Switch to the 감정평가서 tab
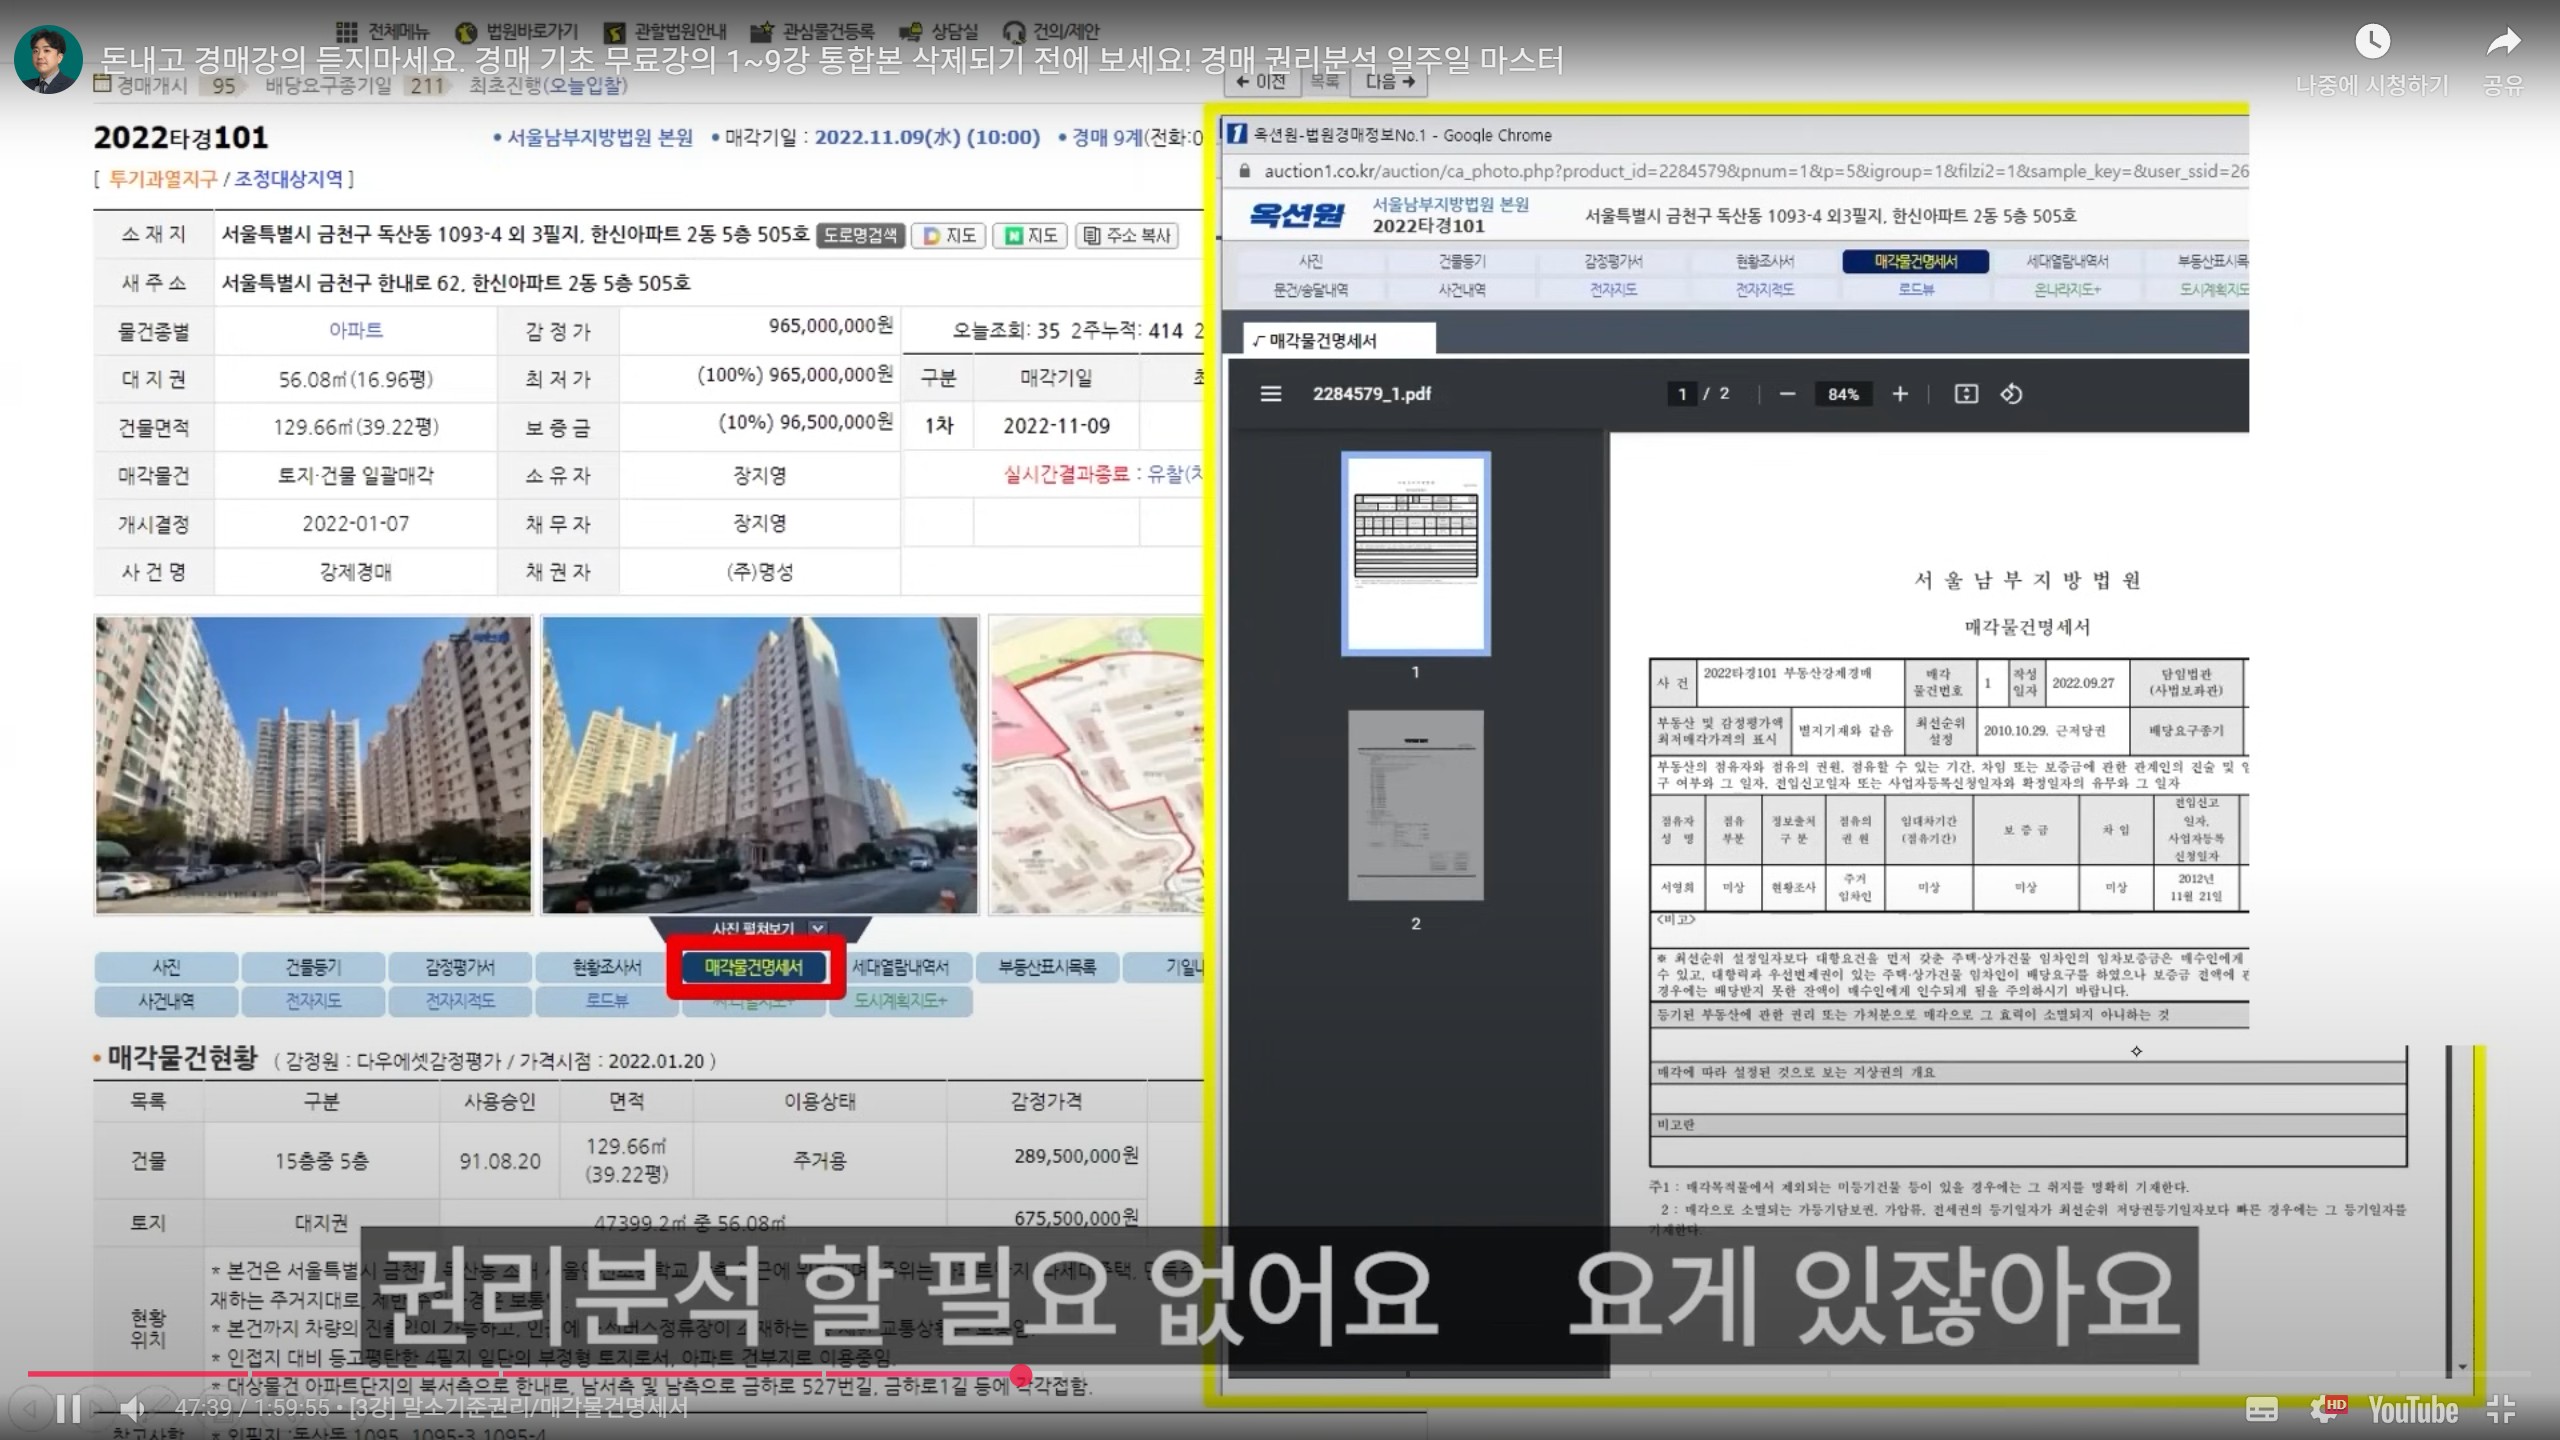 [459, 967]
